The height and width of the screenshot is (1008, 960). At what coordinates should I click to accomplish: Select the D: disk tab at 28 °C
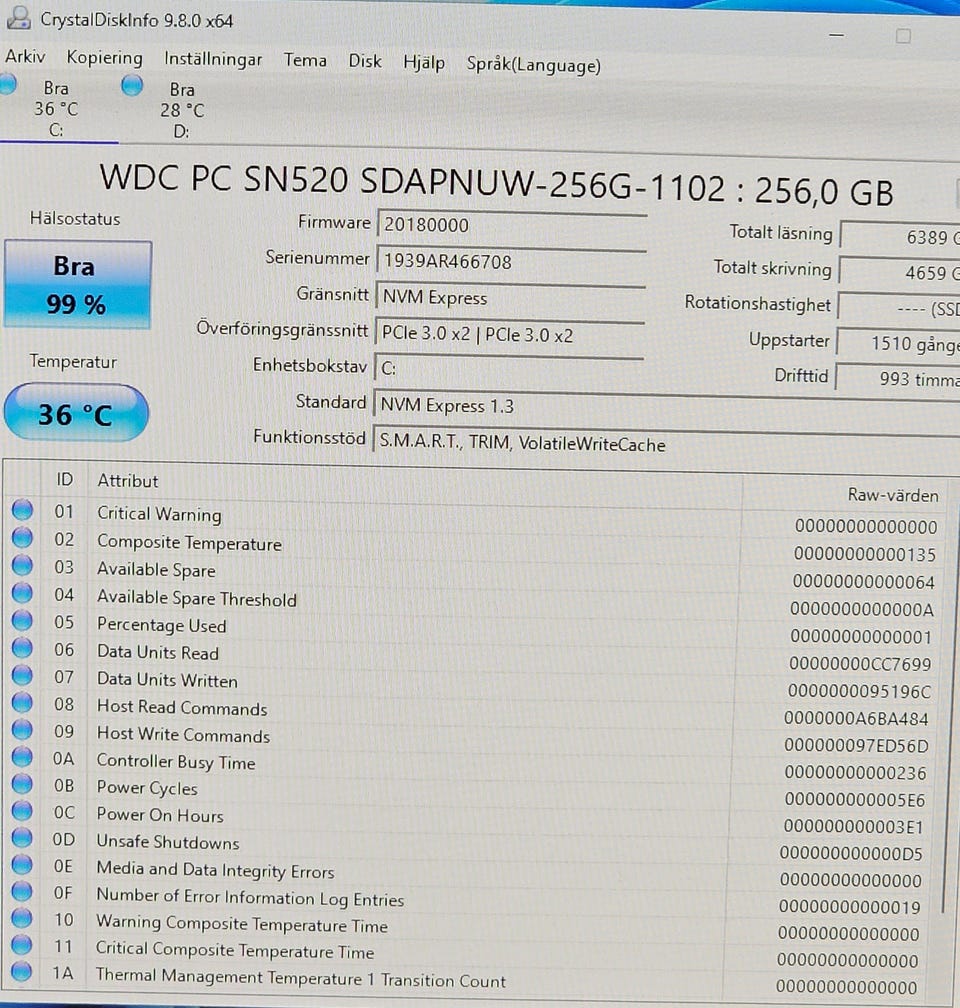click(x=181, y=110)
